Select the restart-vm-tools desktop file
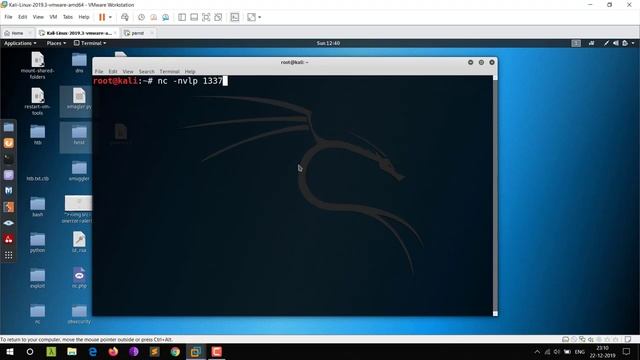The width and height of the screenshot is (640, 360). (38, 102)
